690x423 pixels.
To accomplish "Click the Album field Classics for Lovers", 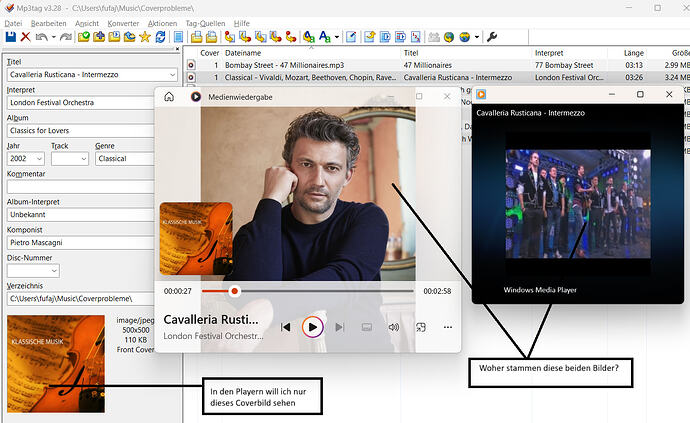I will point(81,131).
